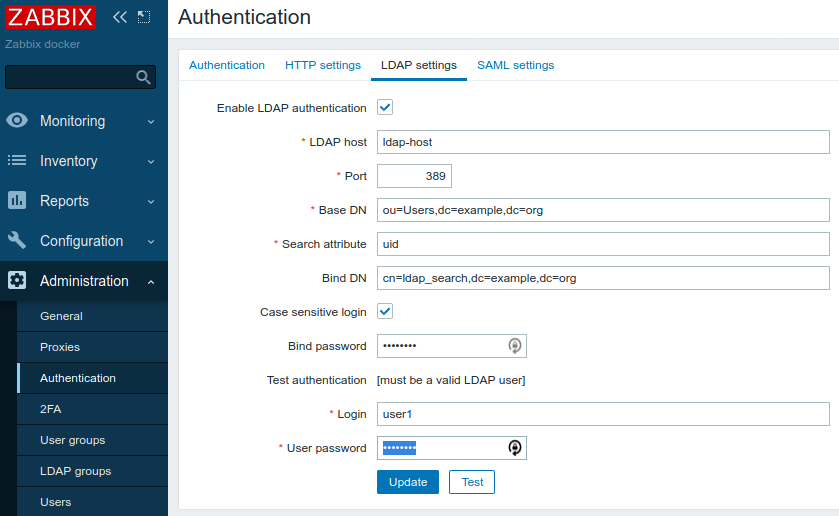Open Proxies in the sidebar

(x=92, y=347)
